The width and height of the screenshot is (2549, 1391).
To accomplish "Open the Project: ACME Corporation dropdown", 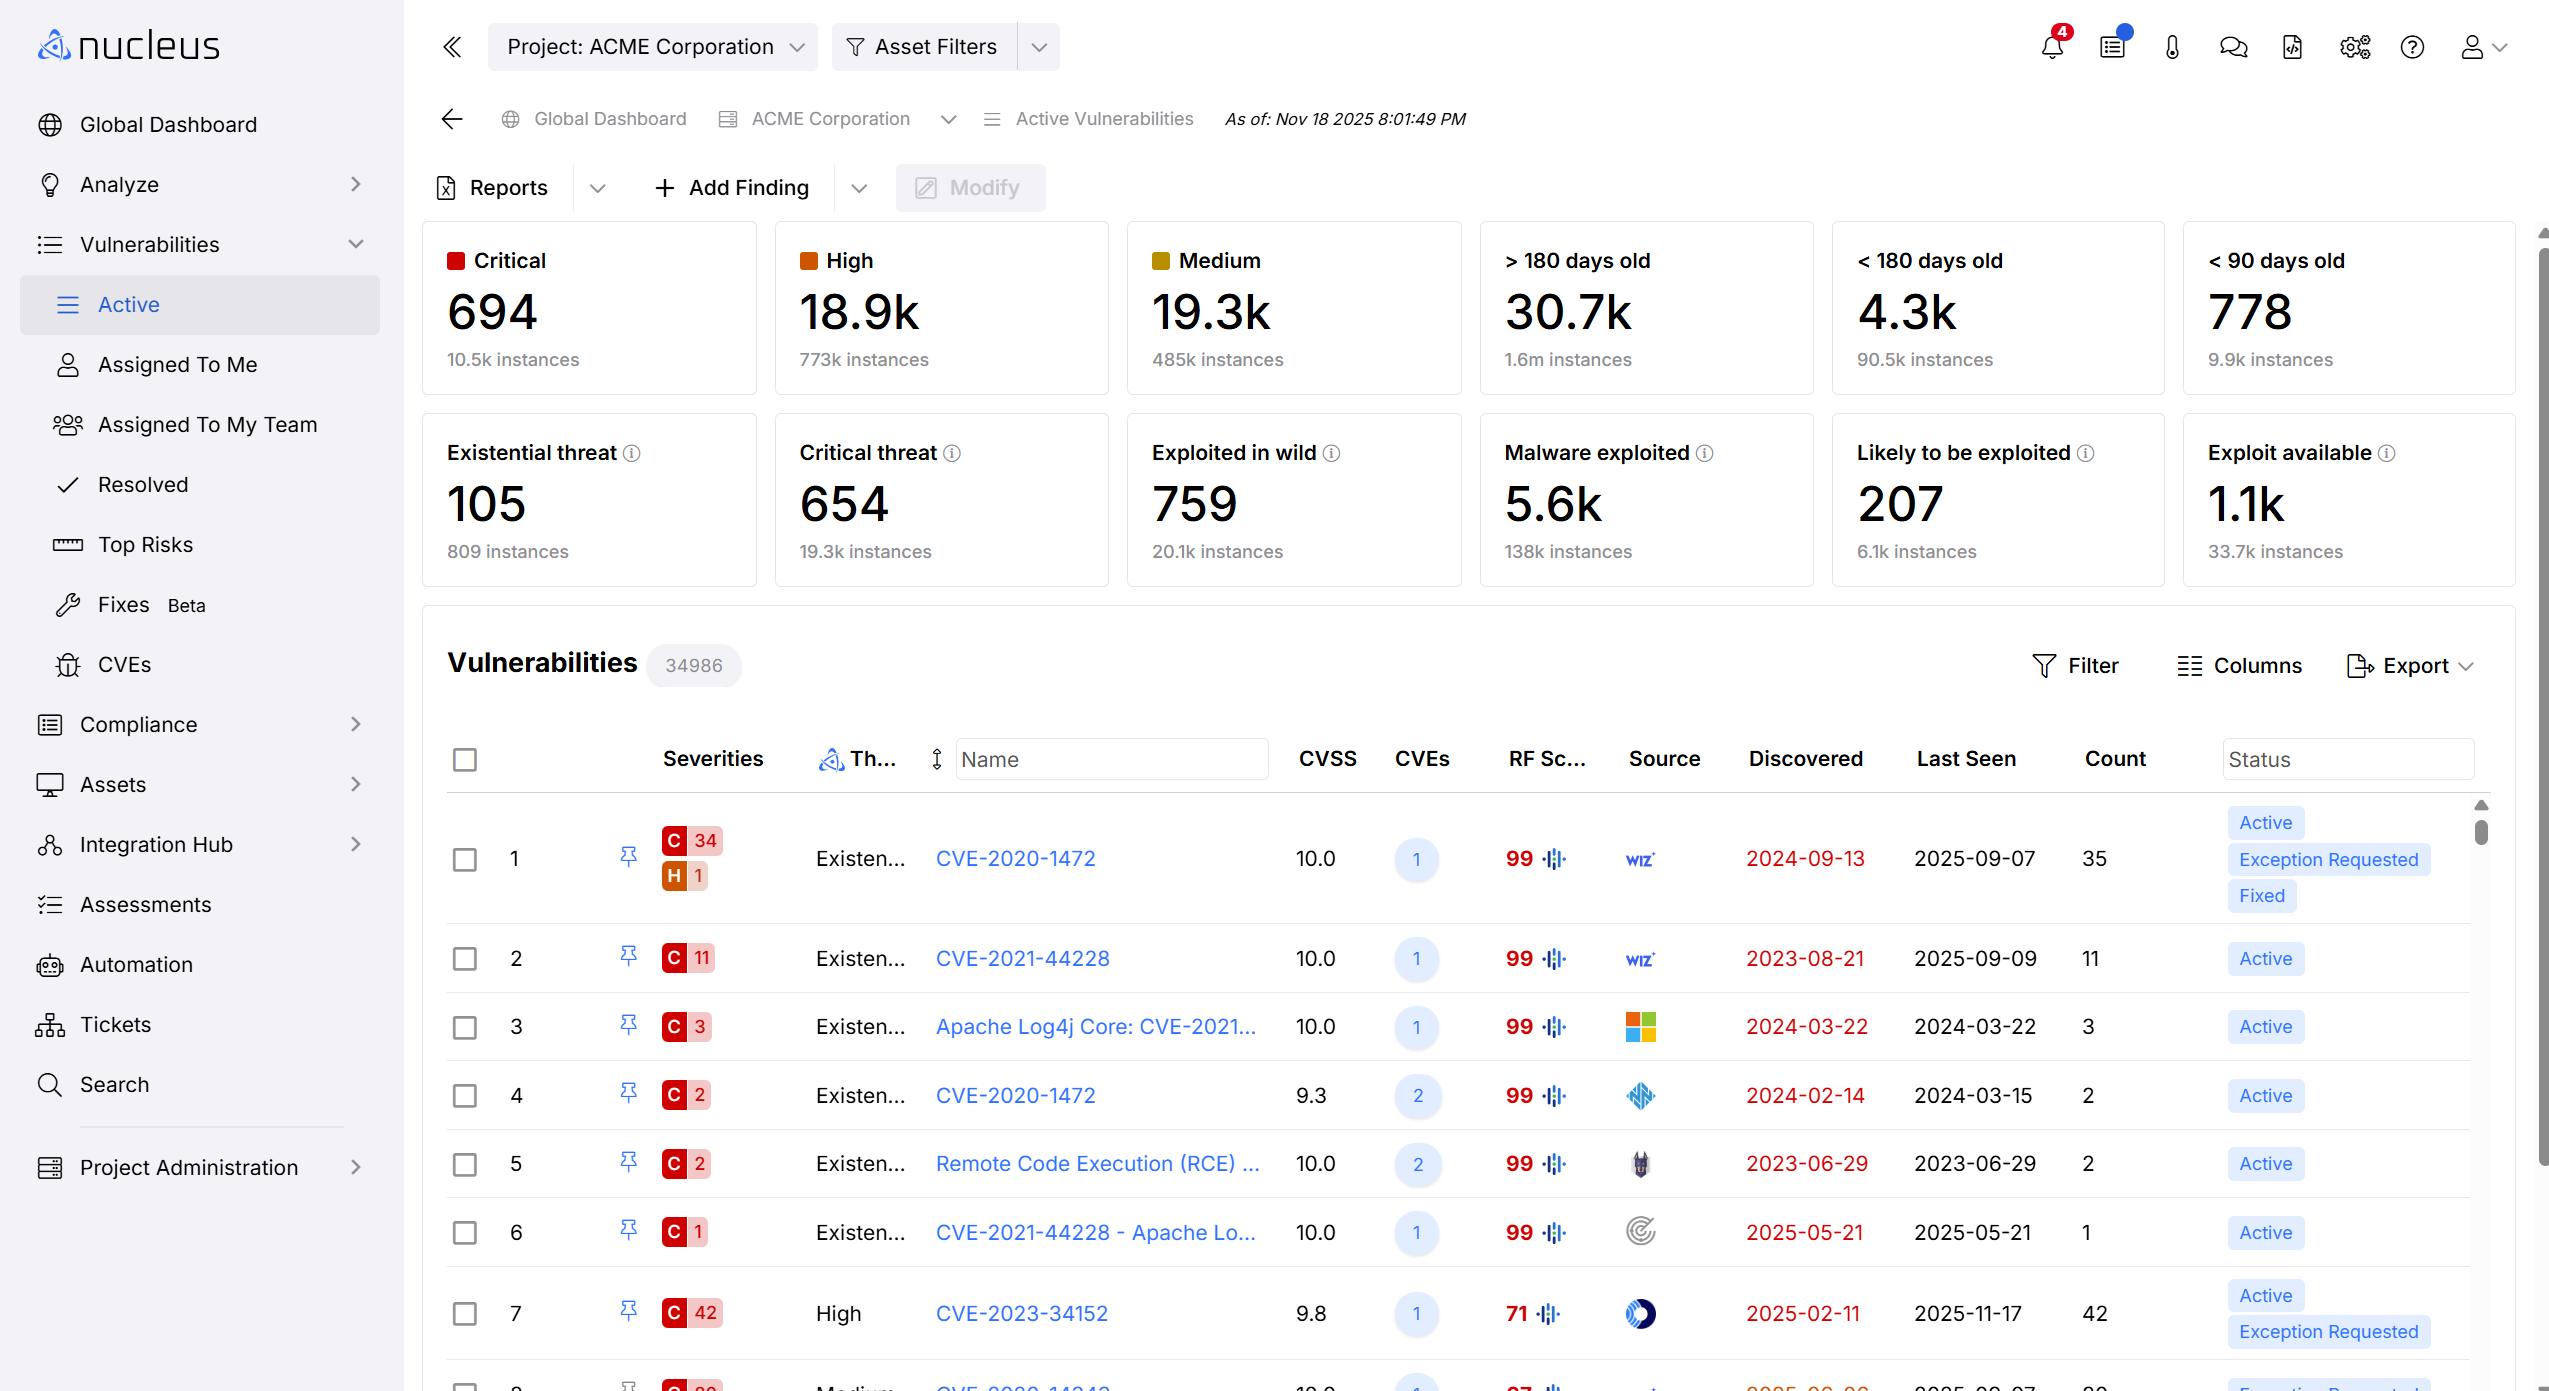I will click(x=652, y=46).
